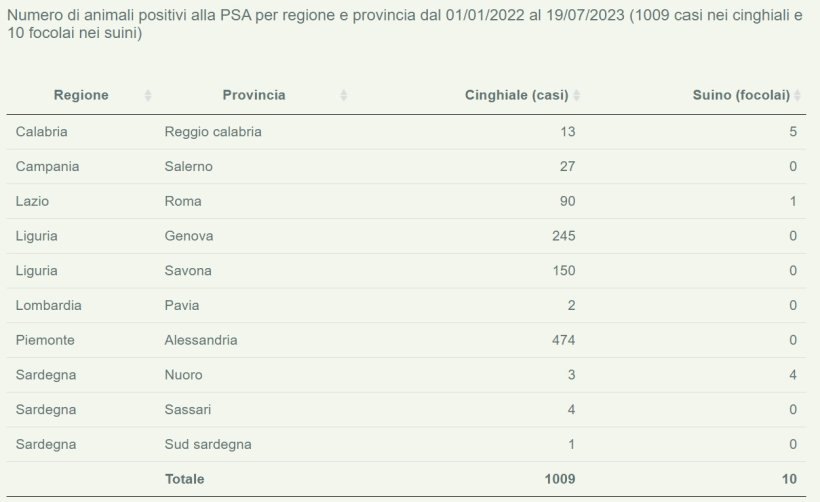Click the Roma province cell
The width and height of the screenshot is (820, 502).
coord(183,201)
